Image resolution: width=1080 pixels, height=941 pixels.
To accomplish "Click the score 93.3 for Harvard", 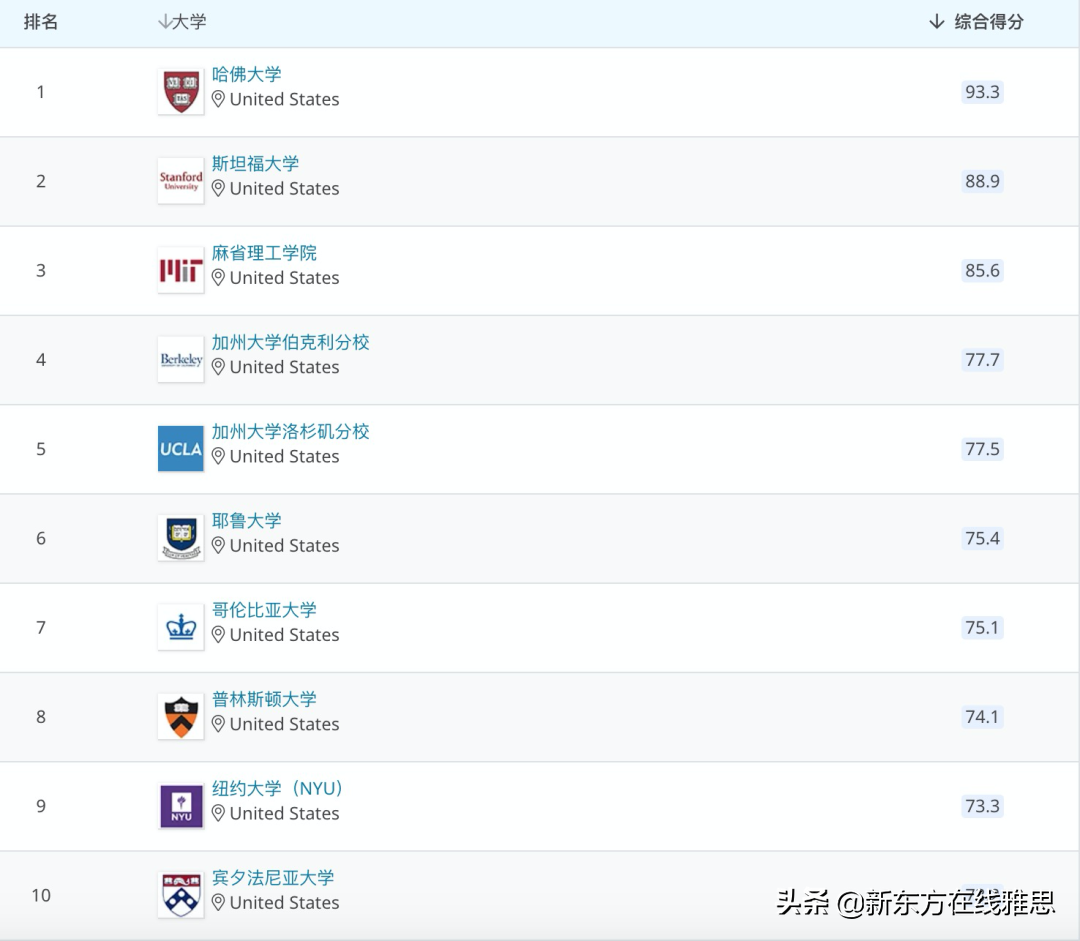I will click(x=981, y=92).
